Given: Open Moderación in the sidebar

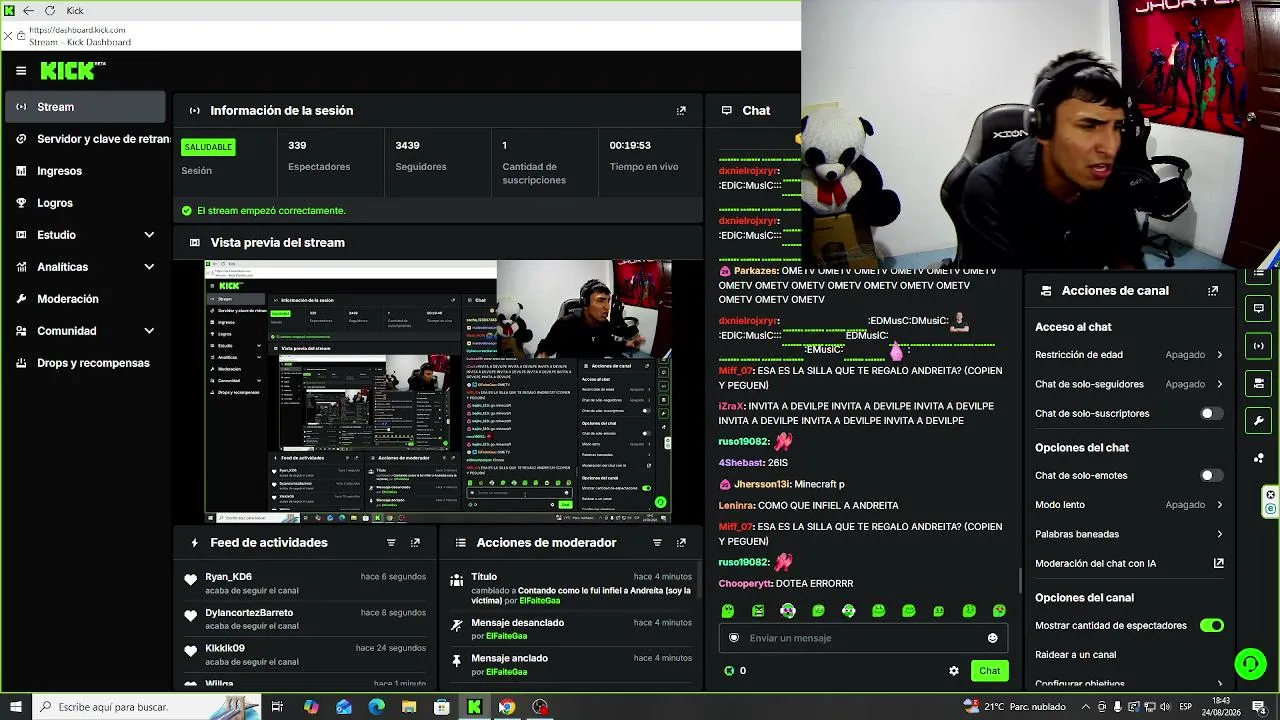Looking at the screenshot, I should coord(85,299).
